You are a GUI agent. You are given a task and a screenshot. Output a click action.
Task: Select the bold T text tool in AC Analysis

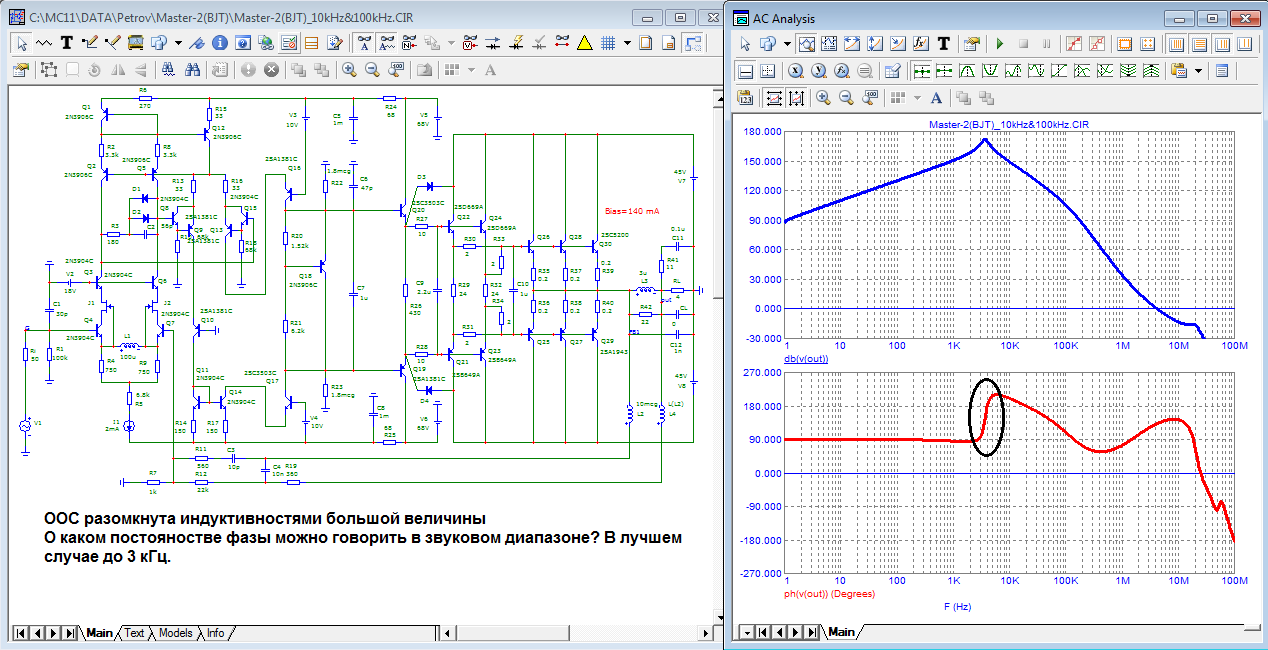click(x=942, y=44)
